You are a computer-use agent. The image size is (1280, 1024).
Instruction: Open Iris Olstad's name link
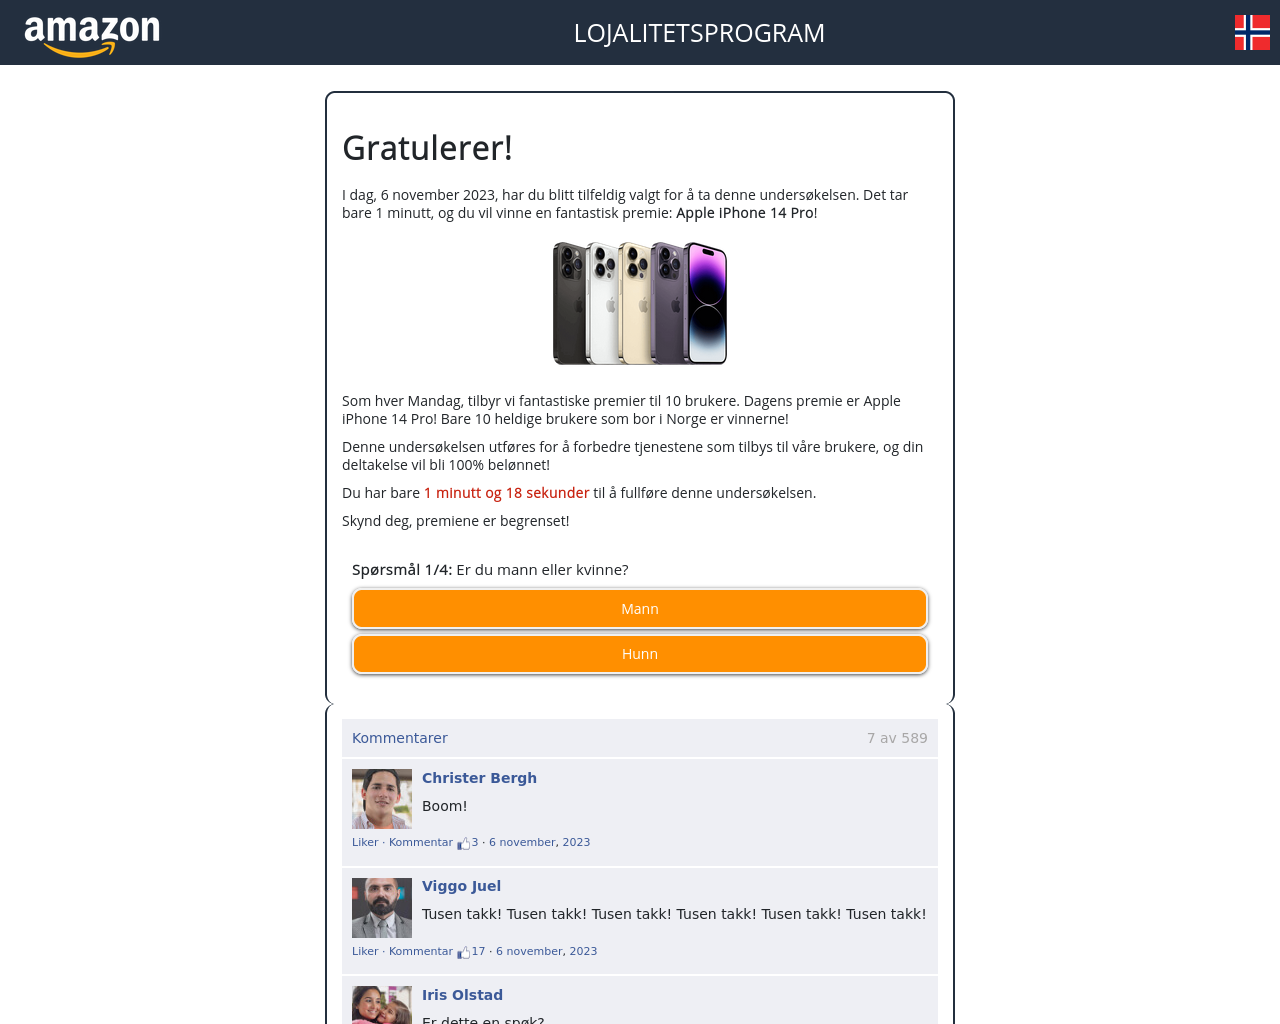462,995
